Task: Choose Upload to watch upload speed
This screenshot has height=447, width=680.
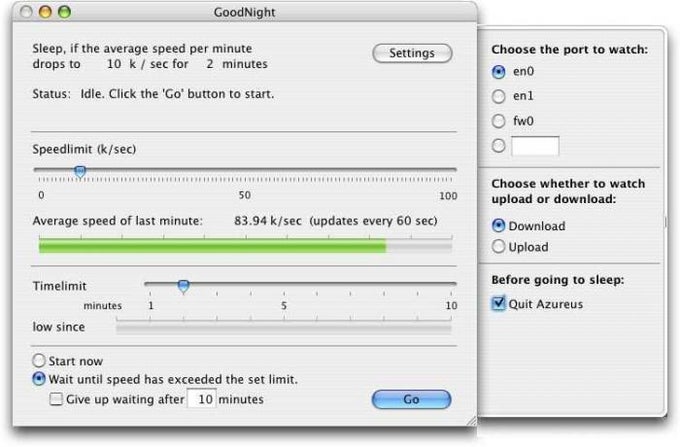Action: (x=499, y=247)
